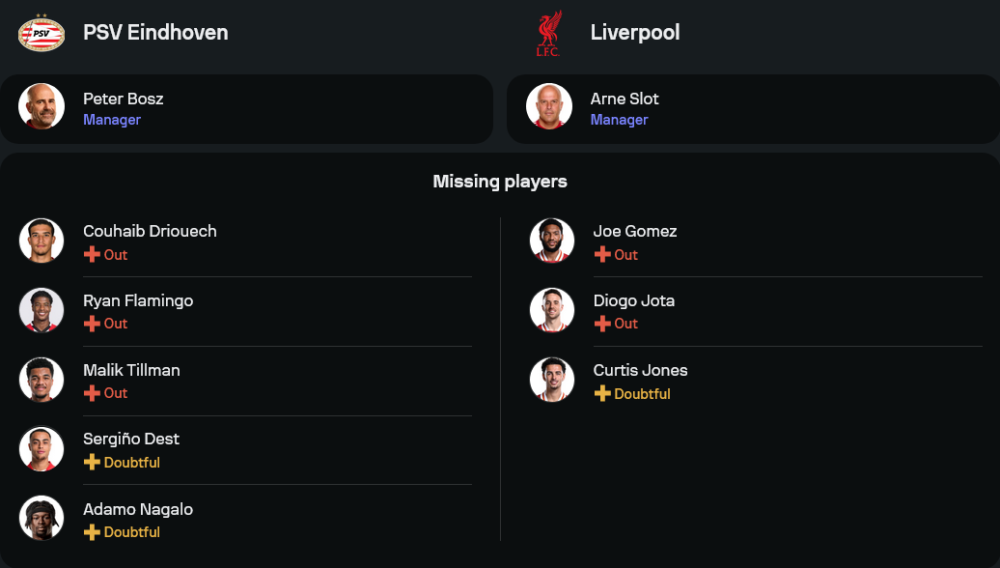Open the Liverpool team name link
The width and height of the screenshot is (1000, 568).
click(x=635, y=33)
